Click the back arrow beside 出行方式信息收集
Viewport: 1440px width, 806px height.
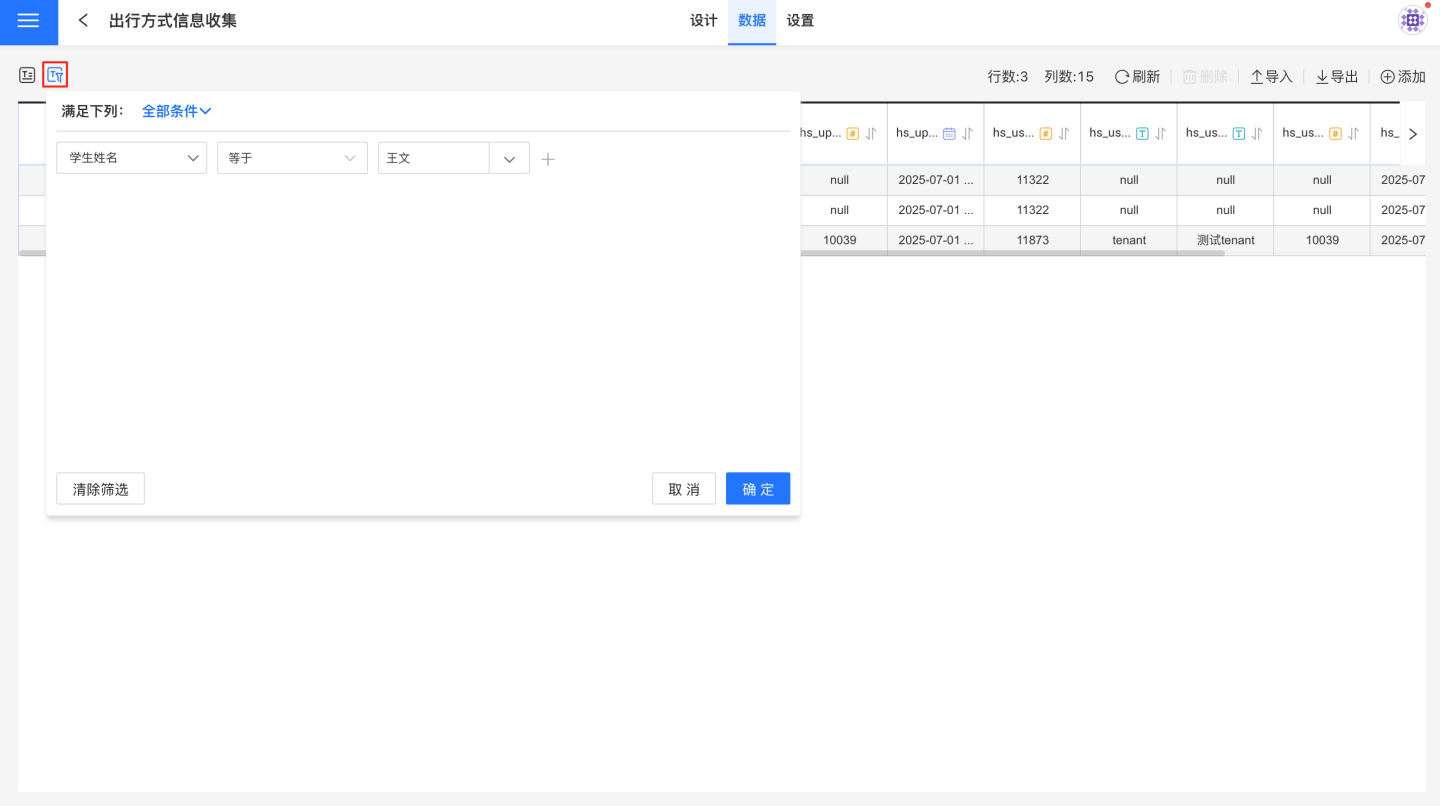(x=84, y=21)
